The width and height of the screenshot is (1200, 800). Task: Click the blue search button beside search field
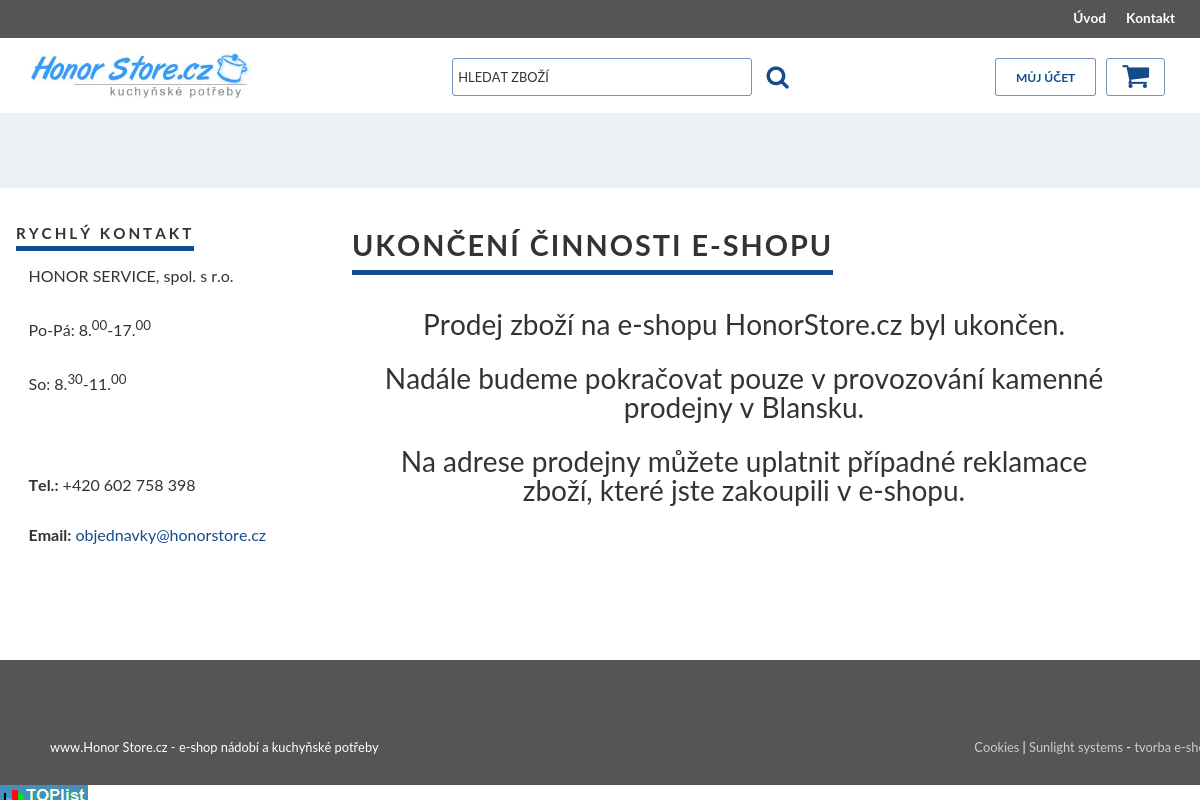pyautogui.click(x=777, y=76)
